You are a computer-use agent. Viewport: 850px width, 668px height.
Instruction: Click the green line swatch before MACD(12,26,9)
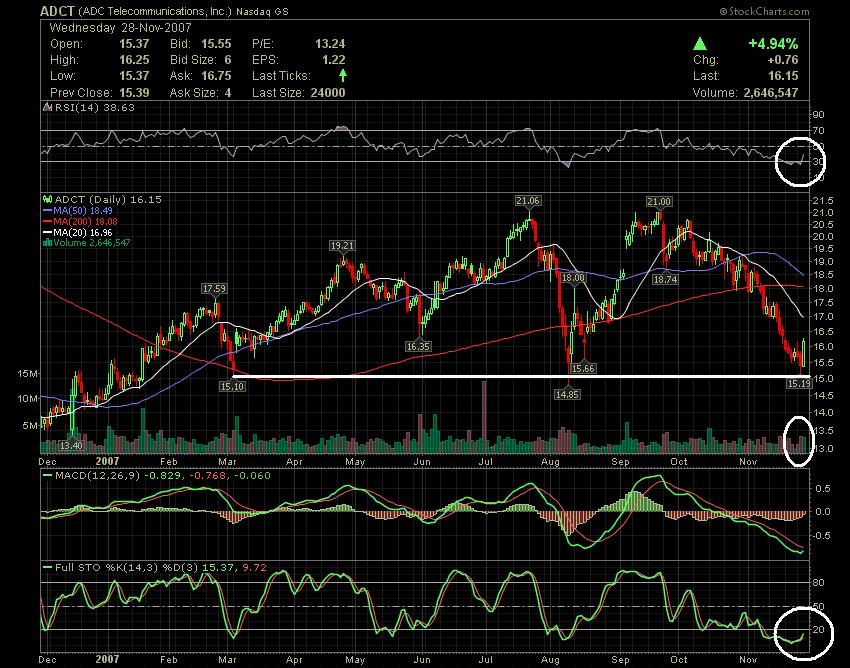tap(48, 476)
